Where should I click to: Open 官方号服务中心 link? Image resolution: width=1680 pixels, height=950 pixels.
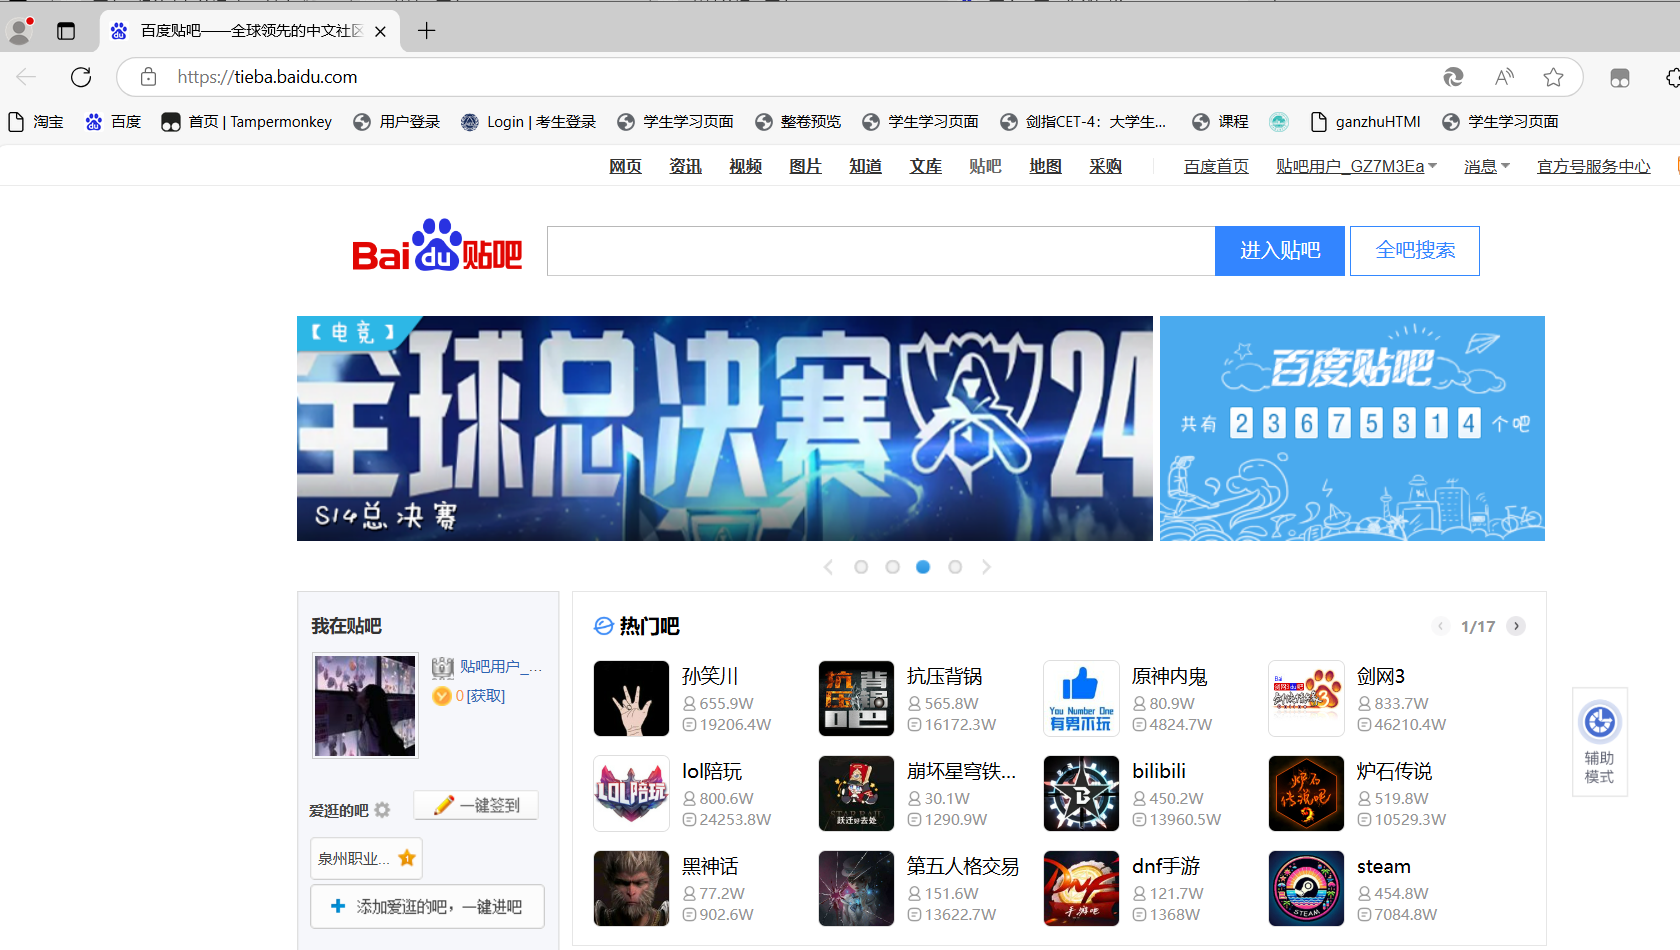pos(1594,166)
